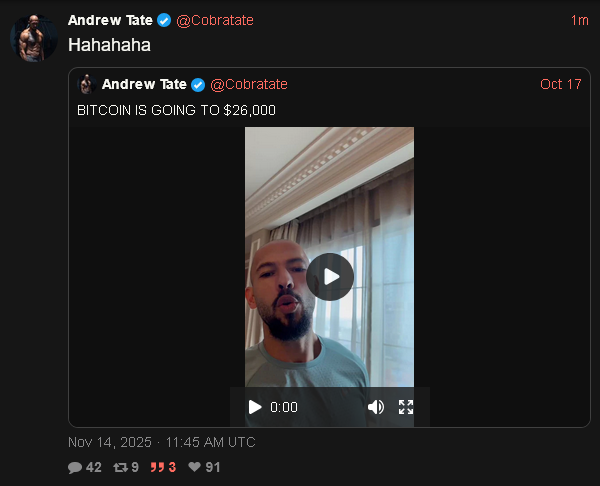This screenshot has height=486, width=600.
Task: Click verified badge beside top Andrew Tate name
Action: click(164, 20)
